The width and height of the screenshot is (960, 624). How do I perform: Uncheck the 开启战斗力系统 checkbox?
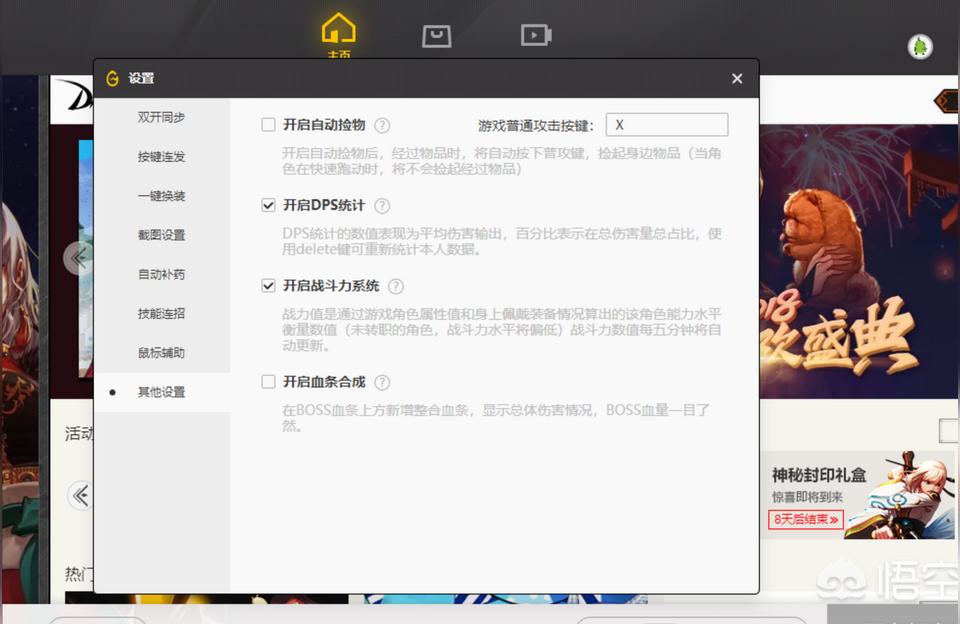[x=268, y=286]
